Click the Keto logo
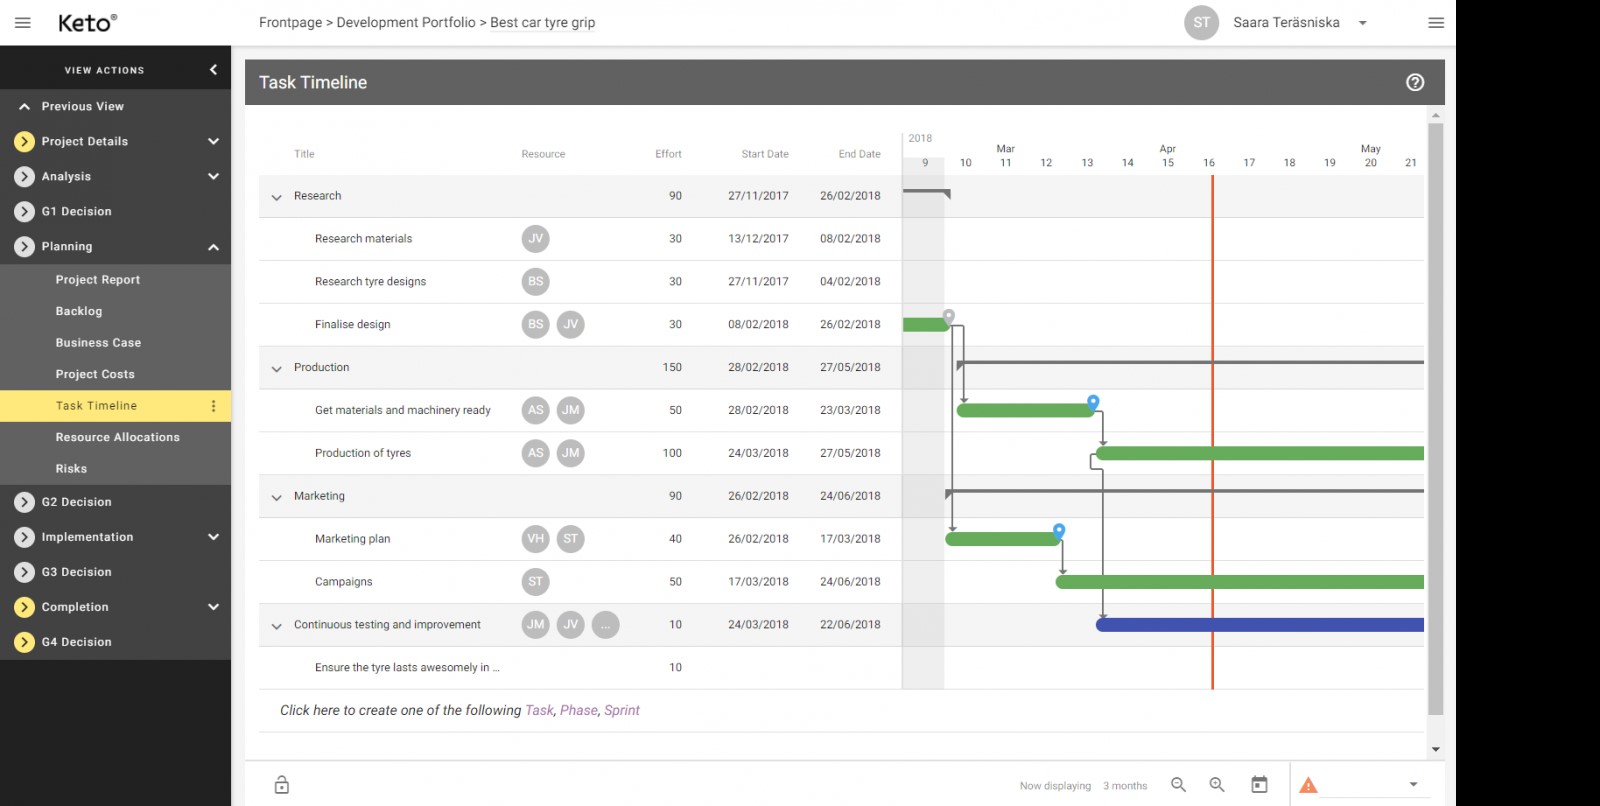1600x806 pixels. point(87,23)
